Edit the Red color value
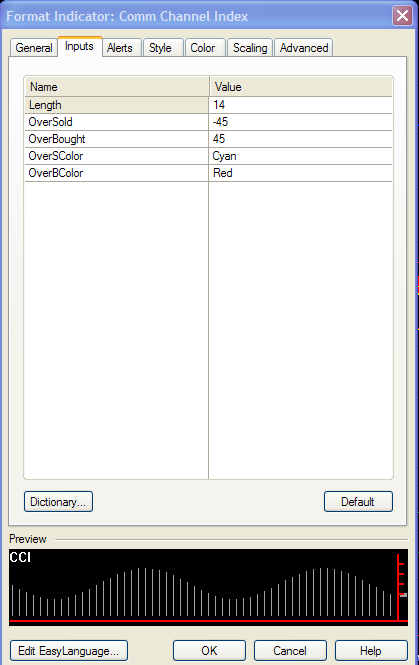 301,173
